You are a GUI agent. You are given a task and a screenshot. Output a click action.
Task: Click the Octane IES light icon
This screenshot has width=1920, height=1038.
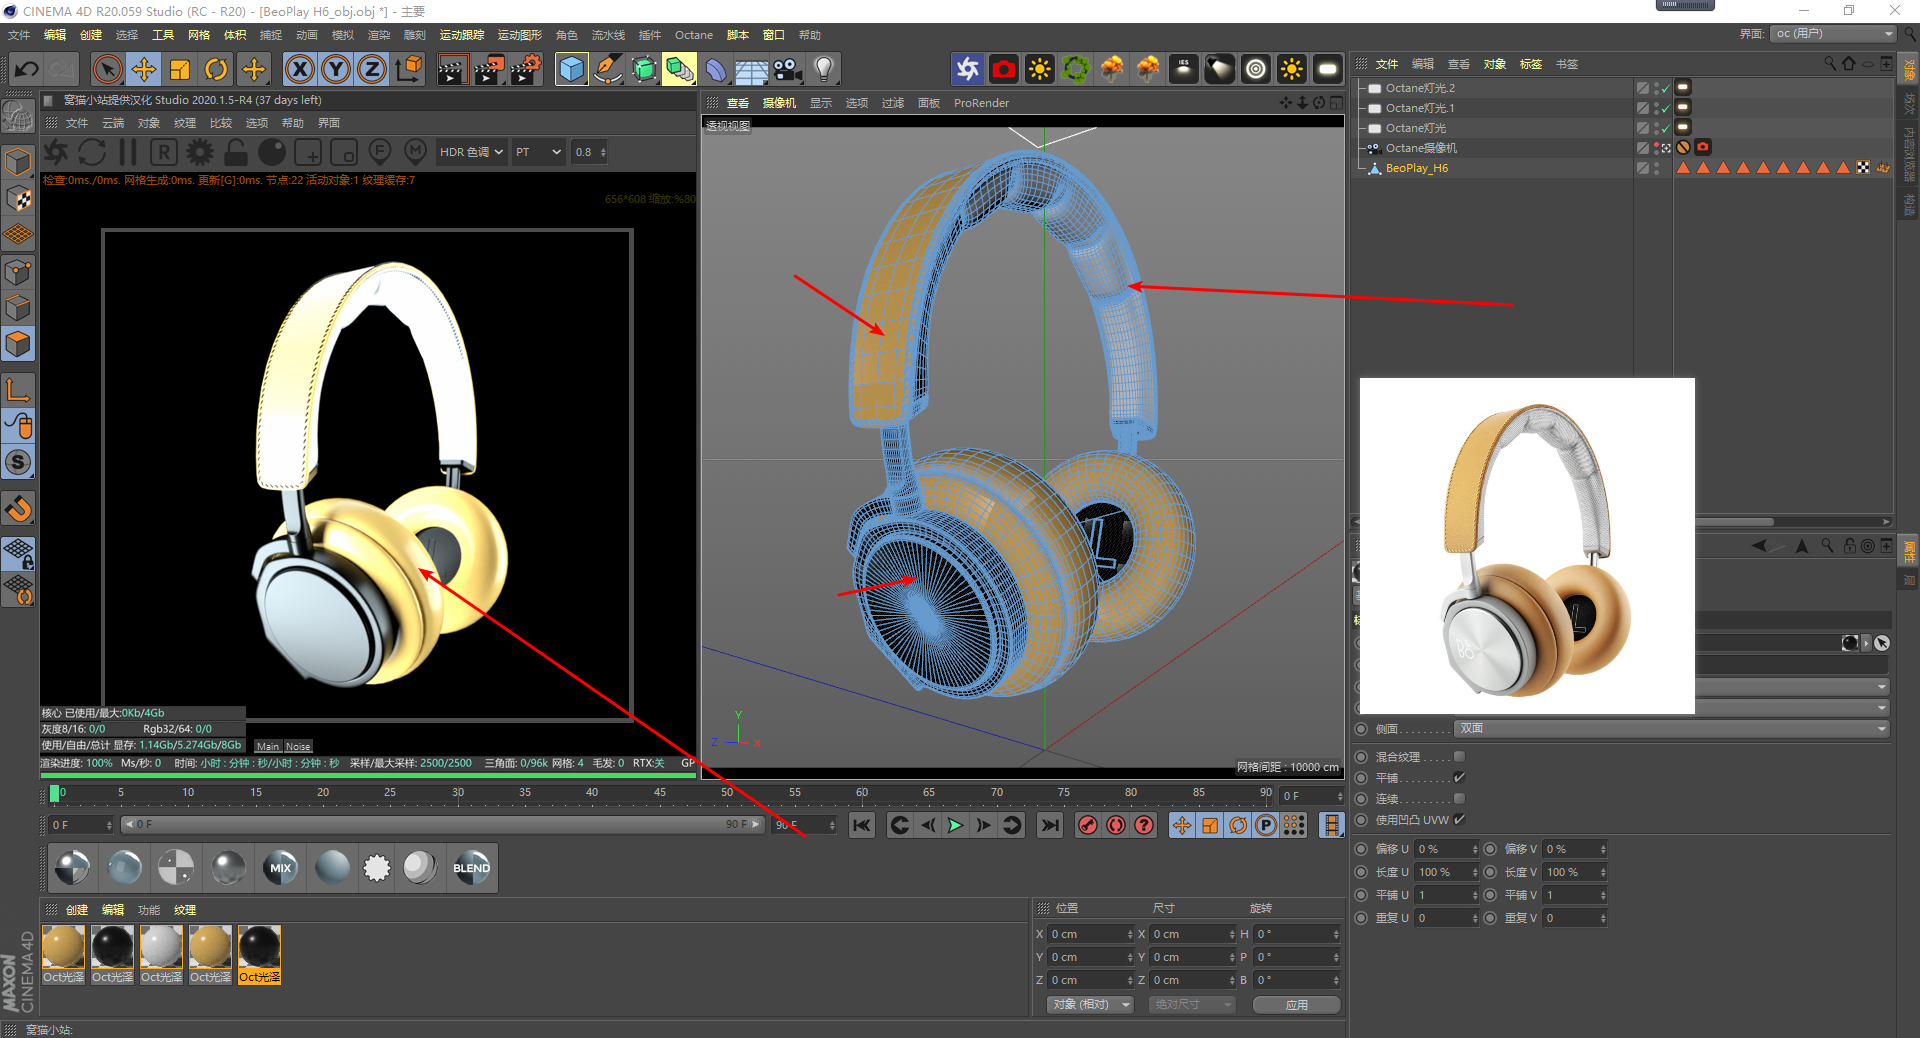click(x=1183, y=69)
